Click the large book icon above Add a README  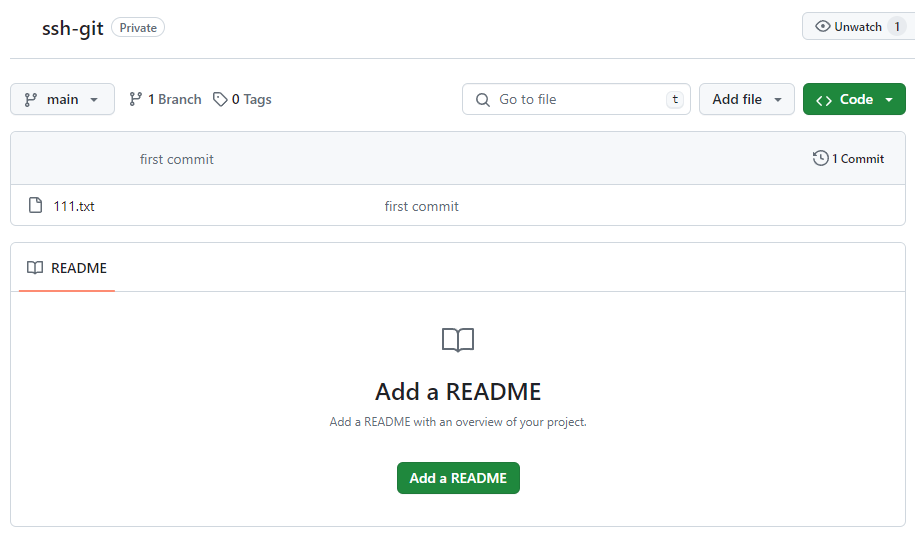click(458, 340)
